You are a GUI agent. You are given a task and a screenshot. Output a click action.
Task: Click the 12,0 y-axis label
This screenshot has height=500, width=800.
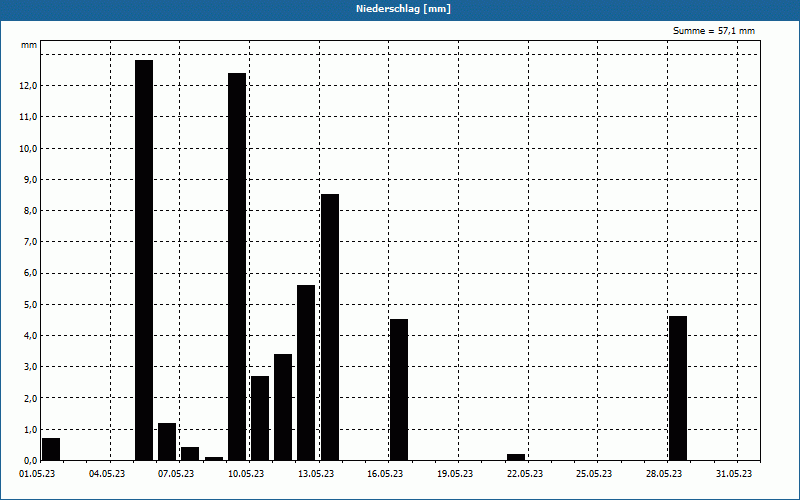29,86
